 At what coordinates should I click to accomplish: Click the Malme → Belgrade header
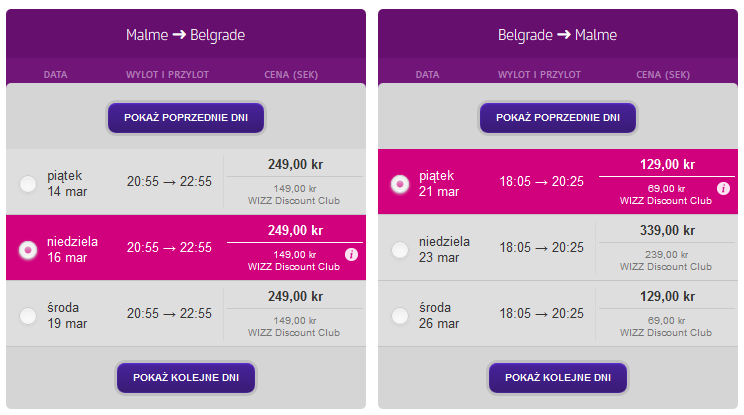point(186,35)
